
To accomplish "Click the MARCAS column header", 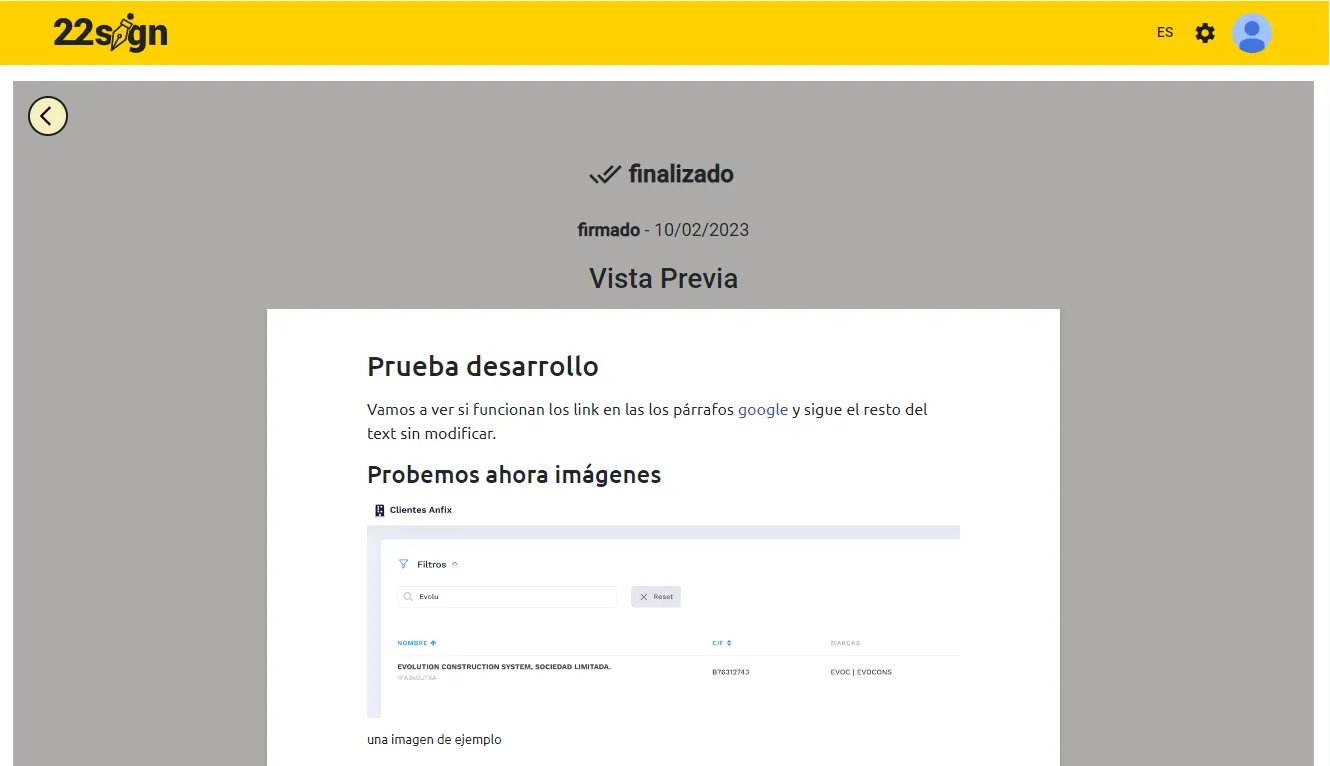I will pyautogui.click(x=845, y=643).
